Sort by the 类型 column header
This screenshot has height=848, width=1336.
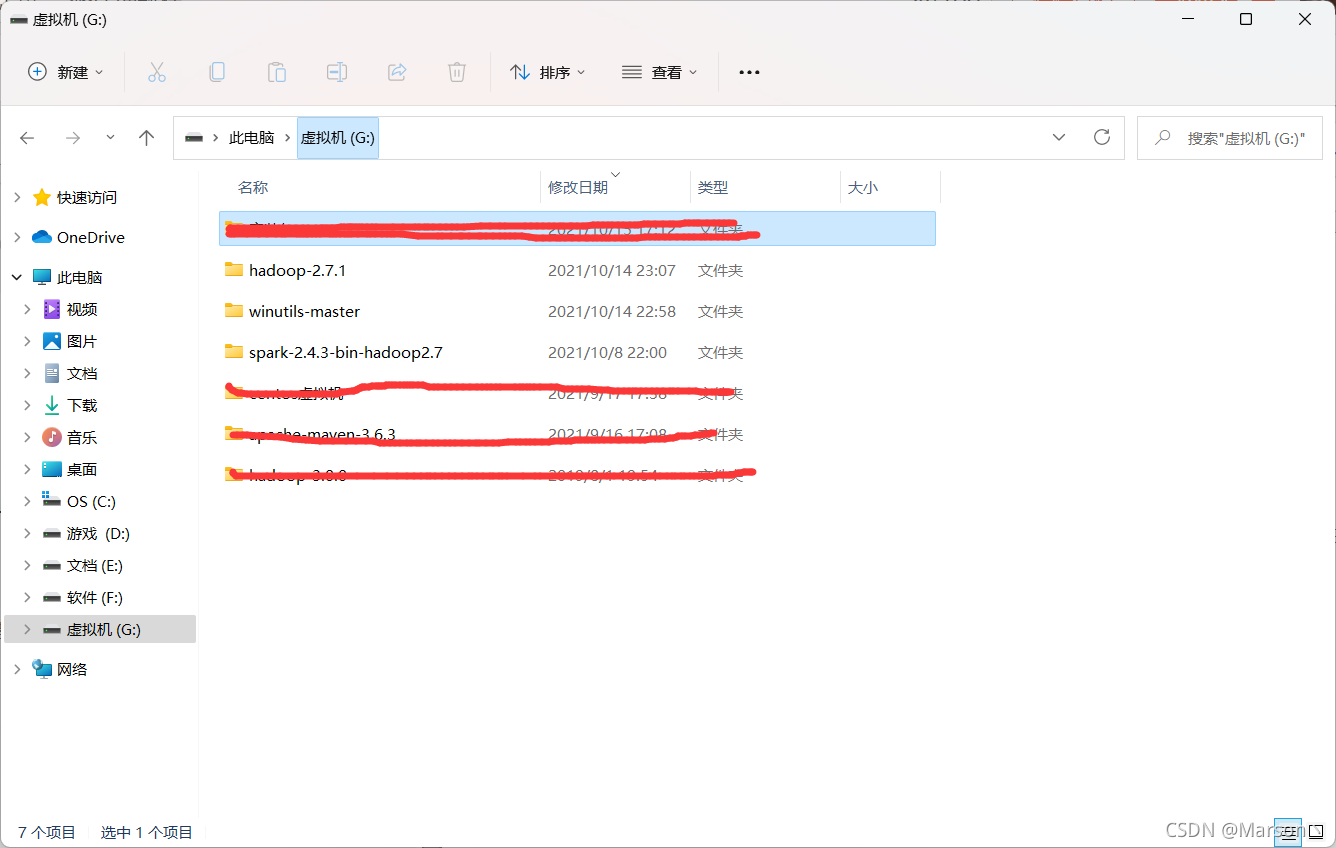pyautogui.click(x=713, y=187)
